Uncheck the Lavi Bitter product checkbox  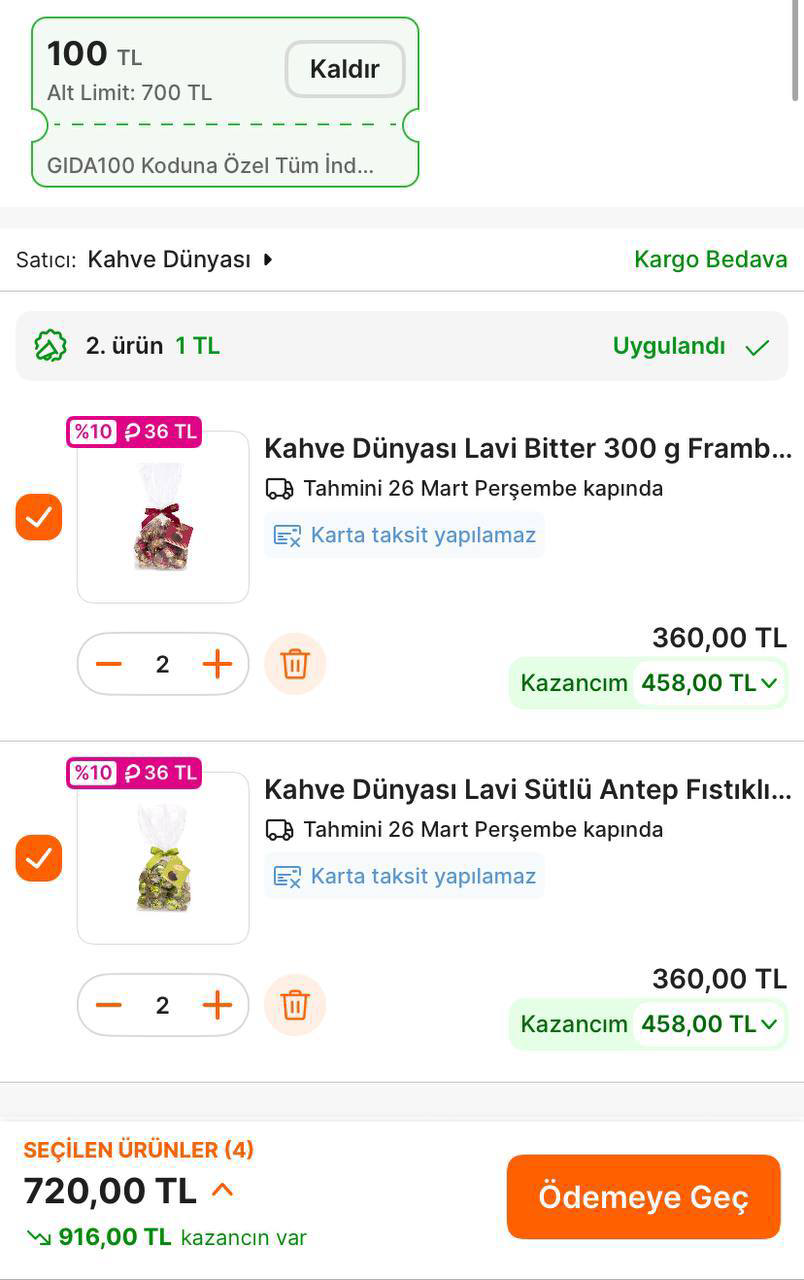coord(39,517)
